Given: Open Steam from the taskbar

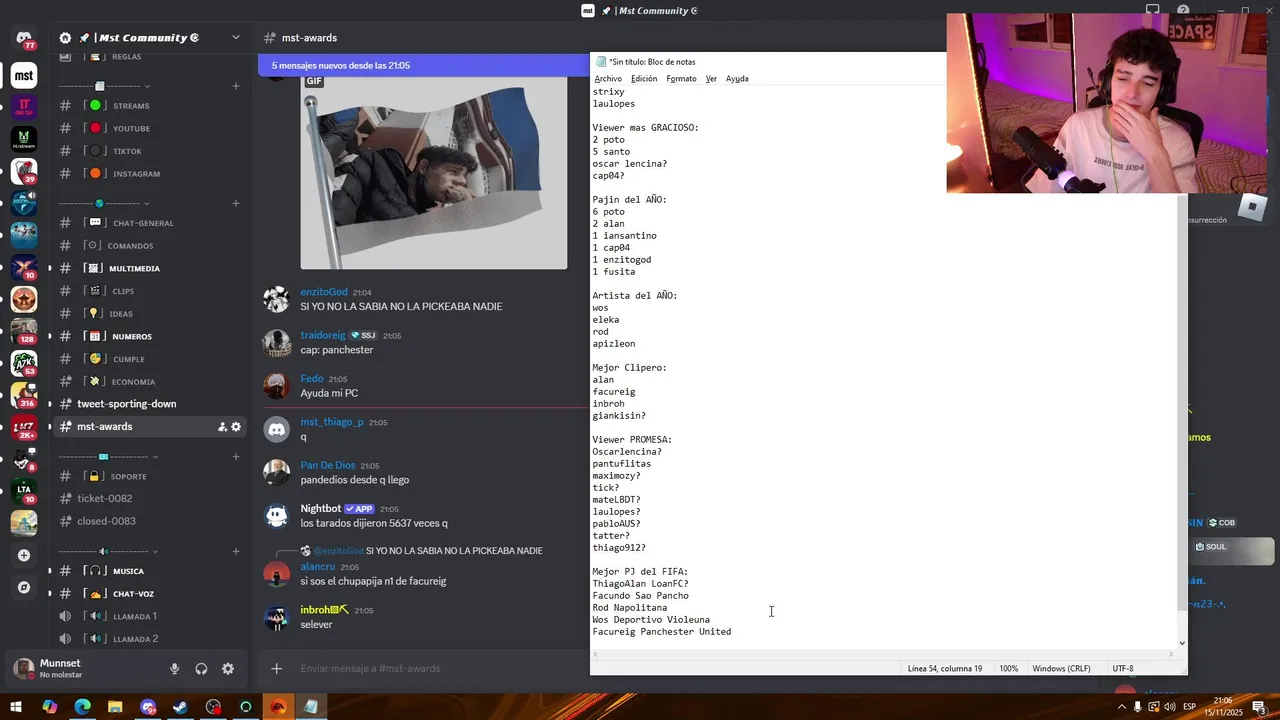Looking at the screenshot, I should click(180, 707).
